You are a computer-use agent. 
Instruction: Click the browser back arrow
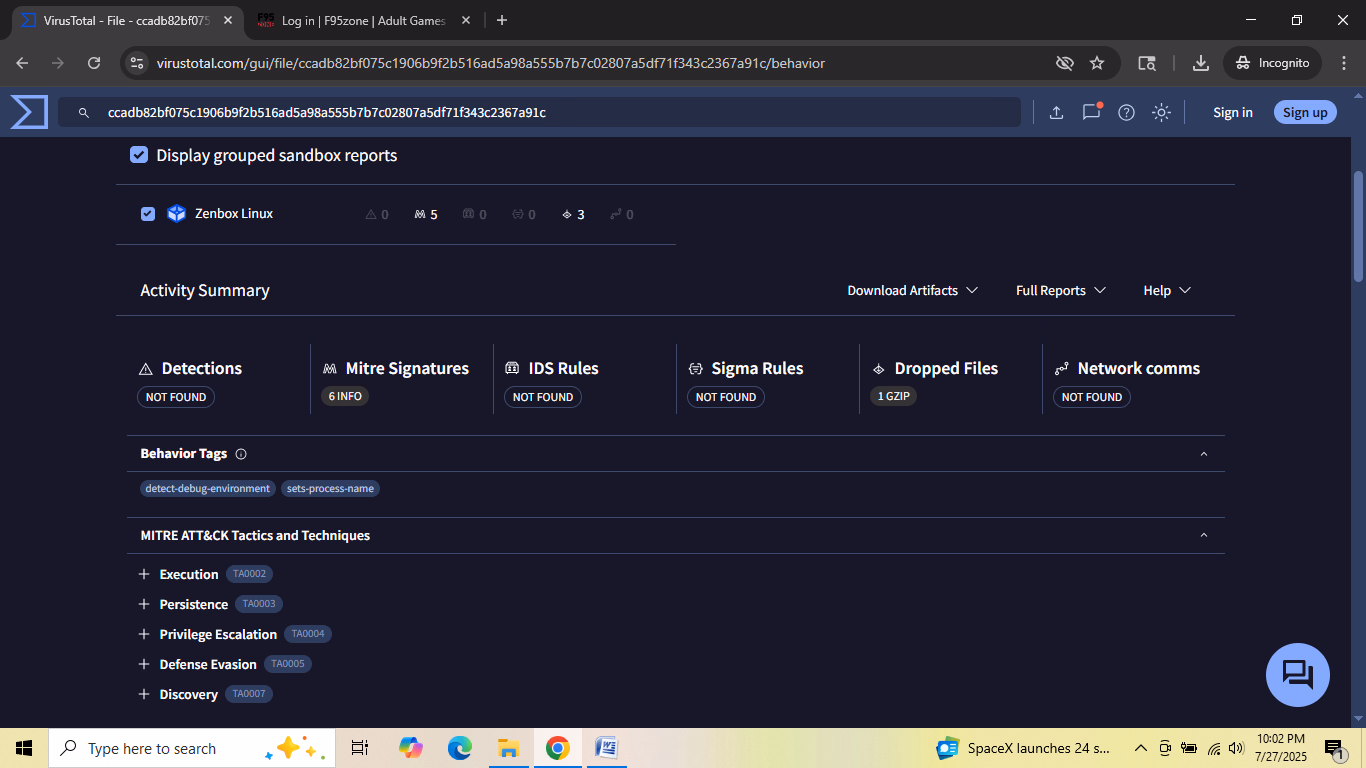pos(23,63)
